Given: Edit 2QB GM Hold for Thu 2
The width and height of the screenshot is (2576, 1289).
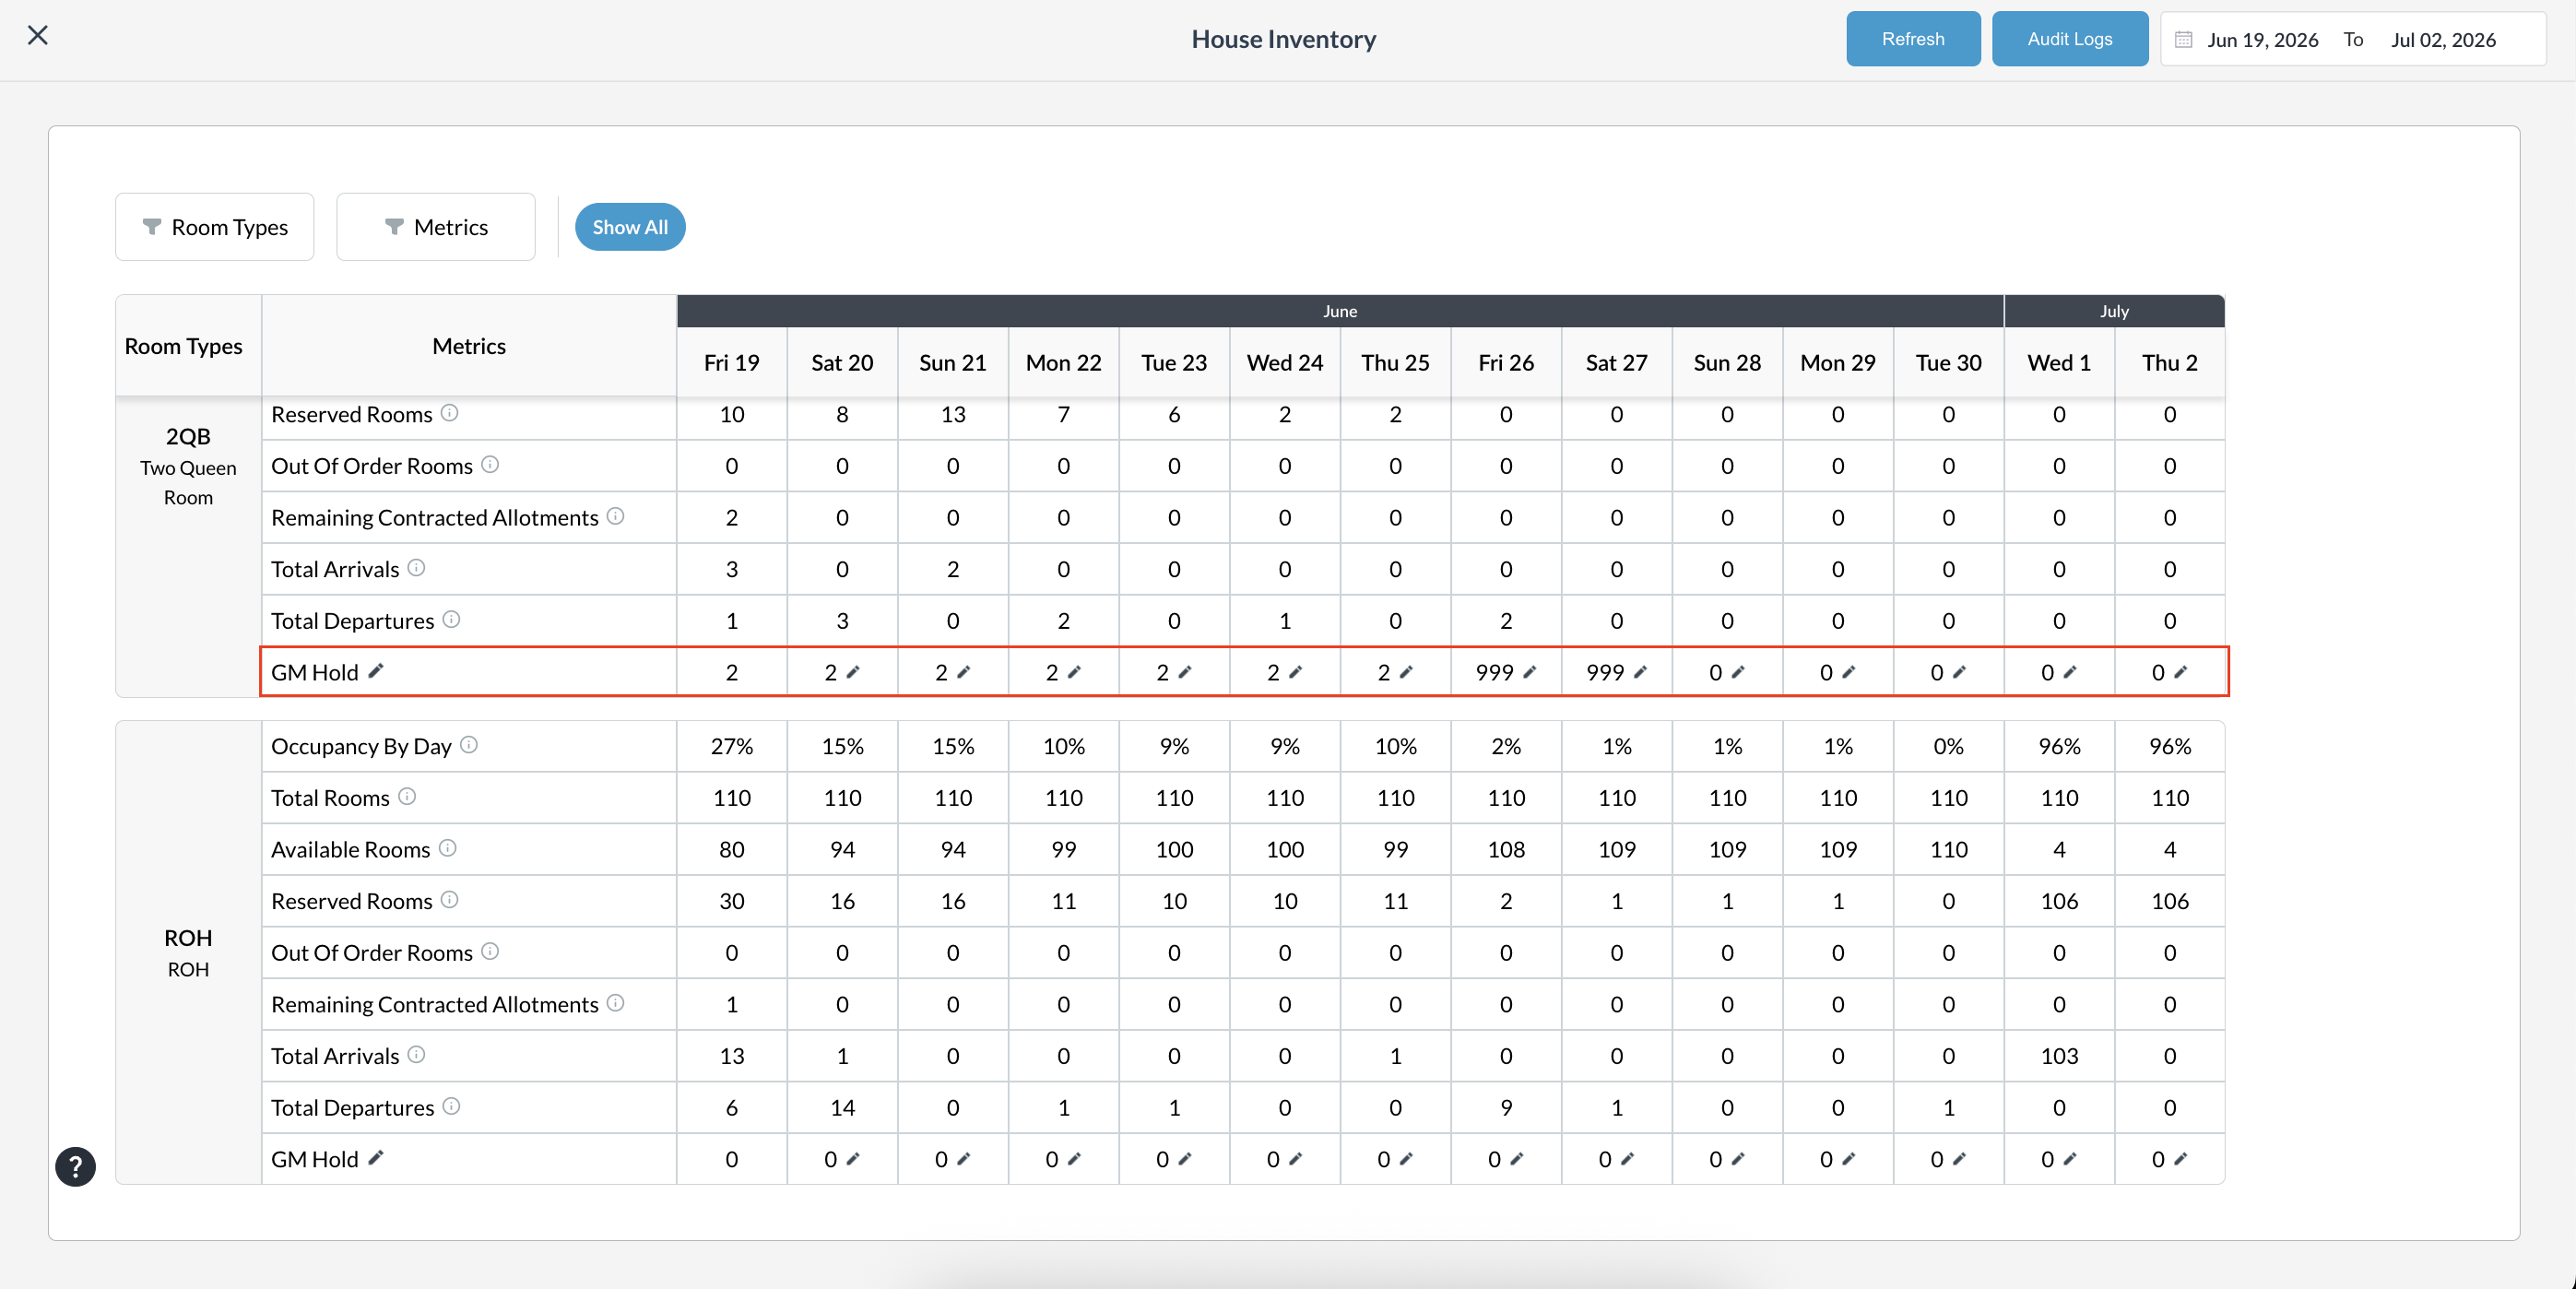Looking at the screenshot, I should pyautogui.click(x=2181, y=672).
